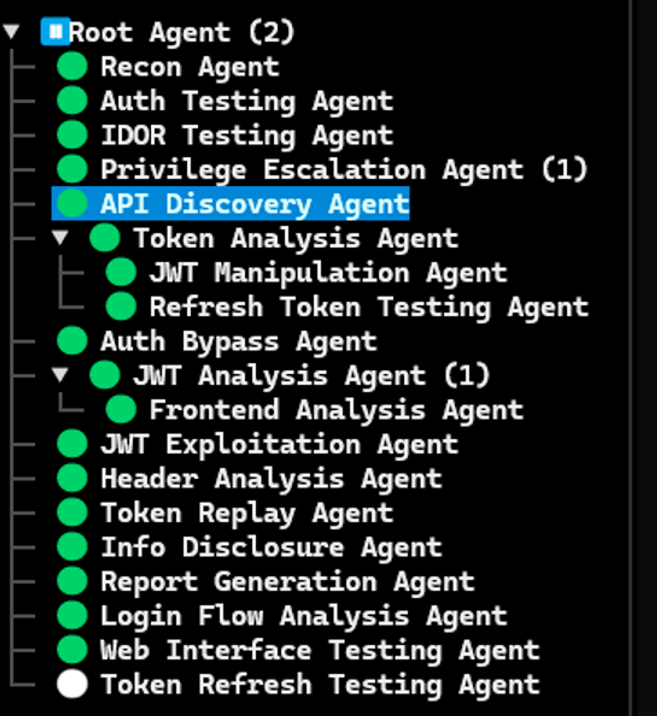
Task: Click the green dot next to Auth Testing Agent
Action: pyautogui.click(x=72, y=101)
